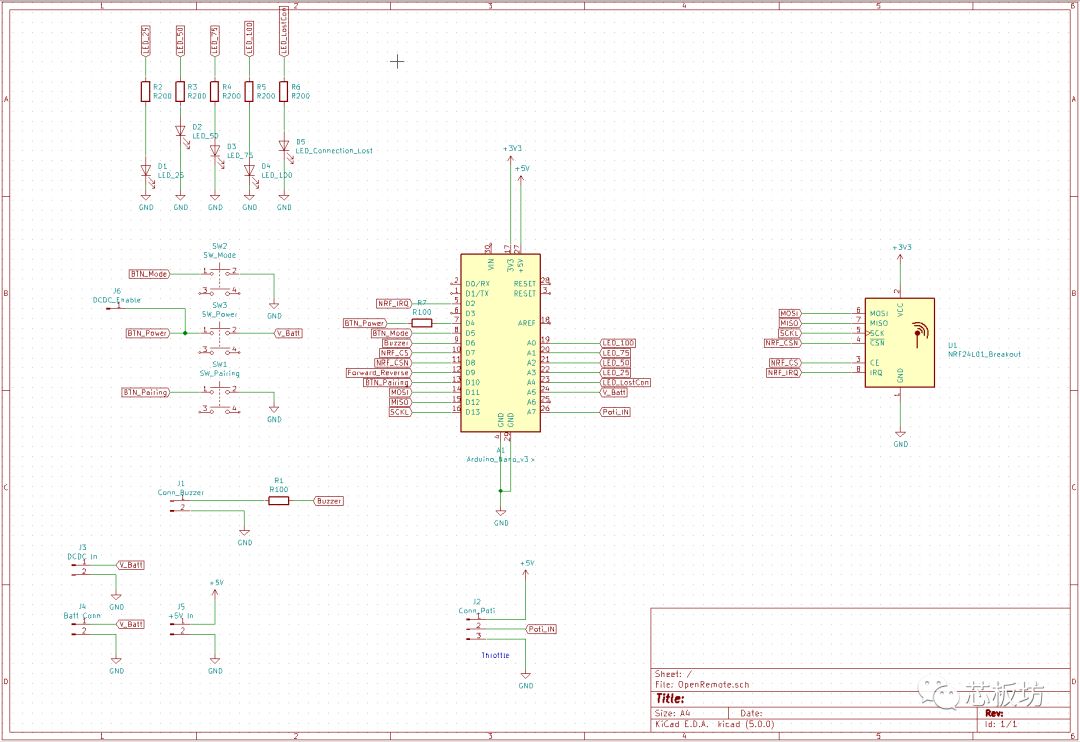Select the SW2 SW_Mode switch symbol
This screenshot has width=1080, height=742.
(x=220, y=280)
